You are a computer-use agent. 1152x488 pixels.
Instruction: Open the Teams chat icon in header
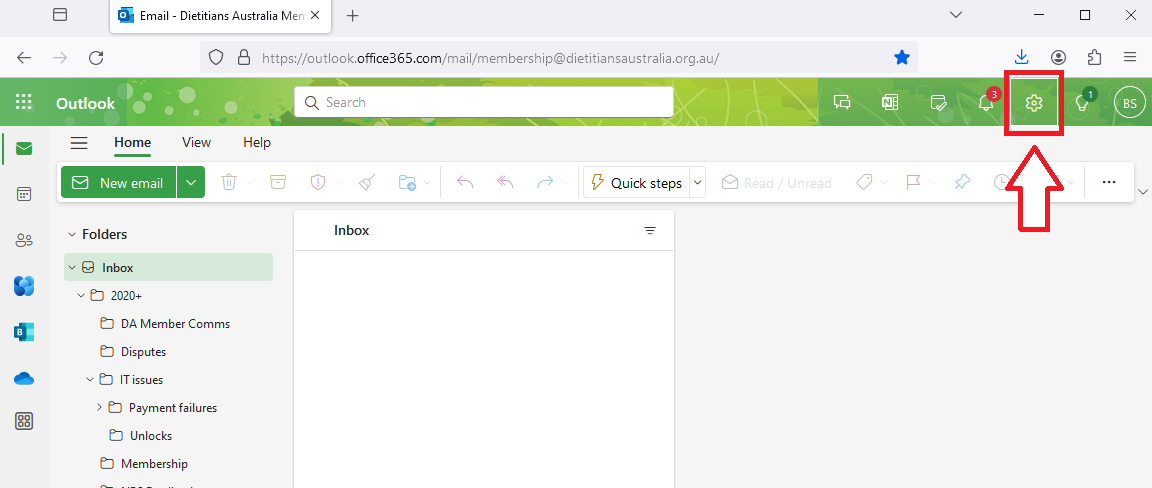[x=842, y=102]
